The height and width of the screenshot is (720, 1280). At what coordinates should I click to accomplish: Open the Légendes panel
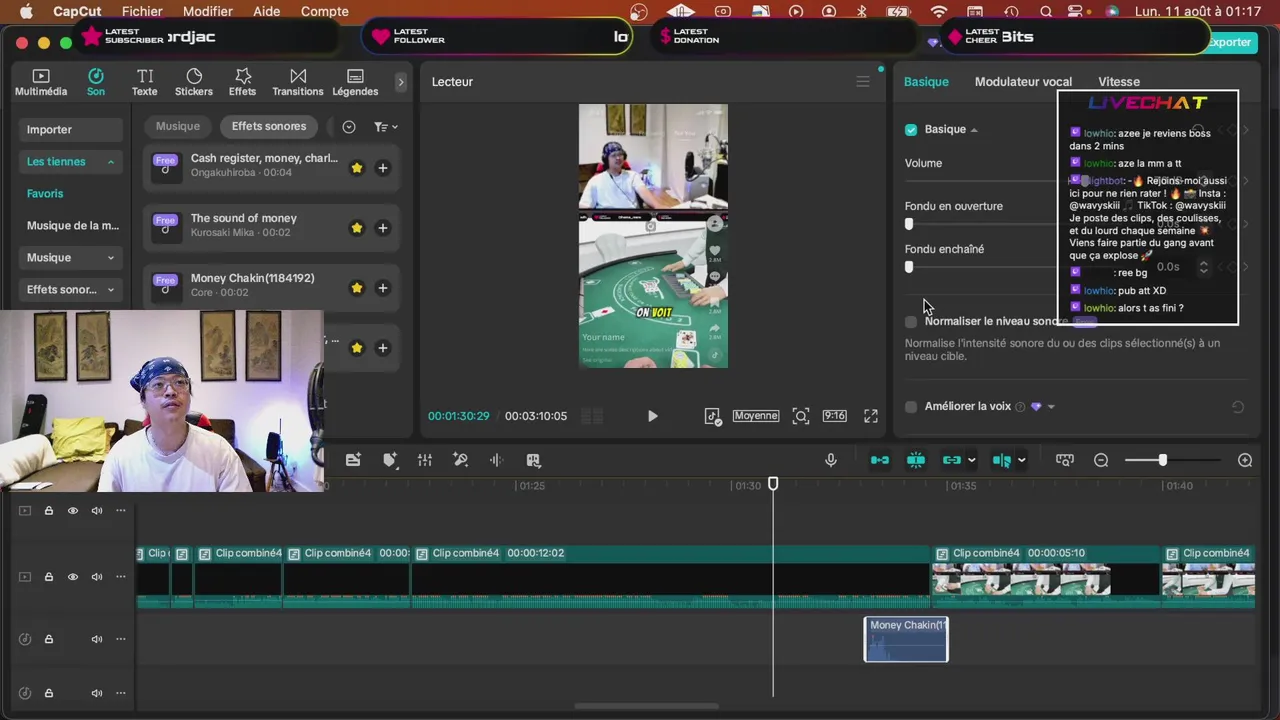[x=355, y=82]
